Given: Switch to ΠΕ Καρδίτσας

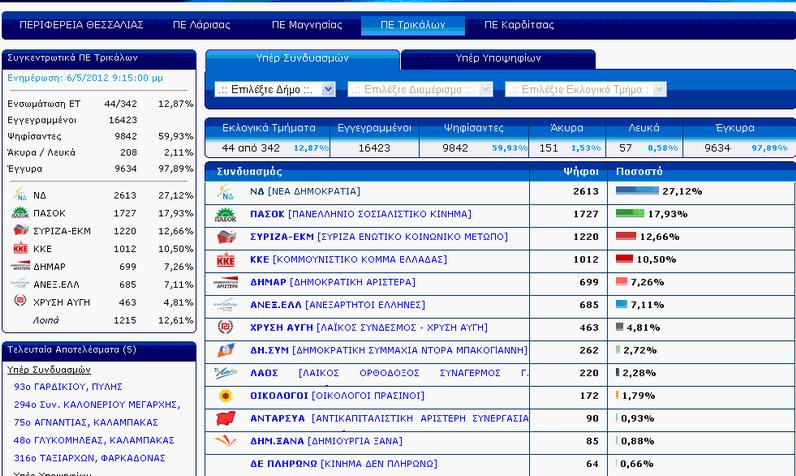Looking at the screenshot, I should [519, 24].
